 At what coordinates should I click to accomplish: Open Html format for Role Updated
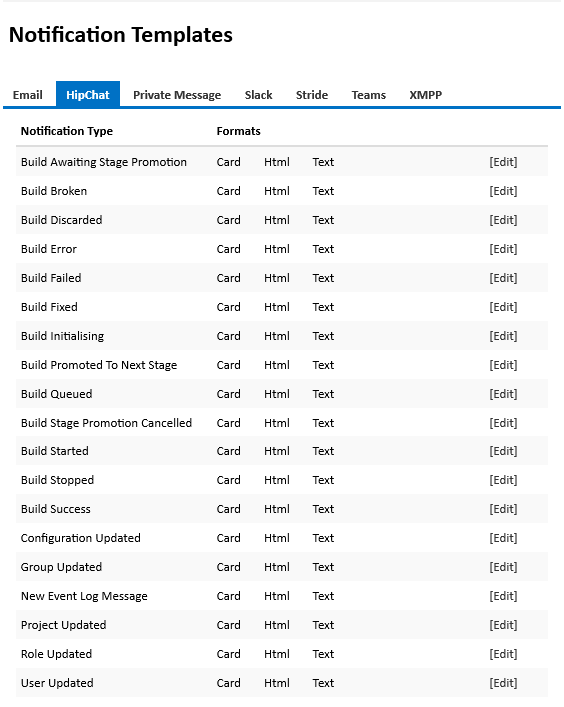pos(277,654)
